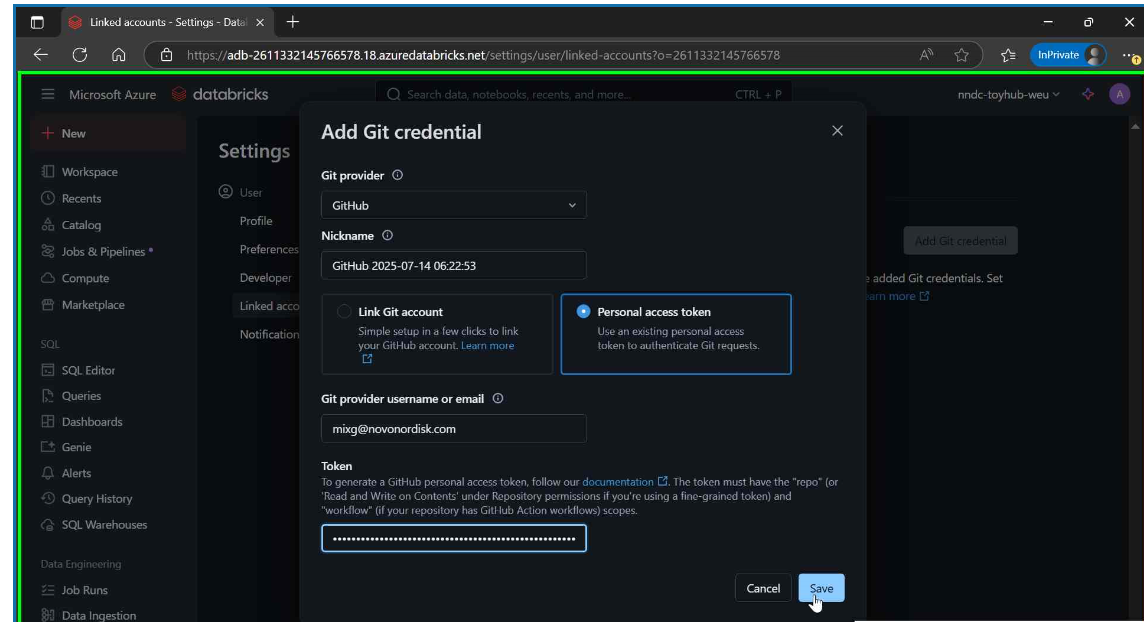Open Genie in the sidebar
Image resolution: width=1144 pixels, height=622 pixels.
[x=77, y=447]
